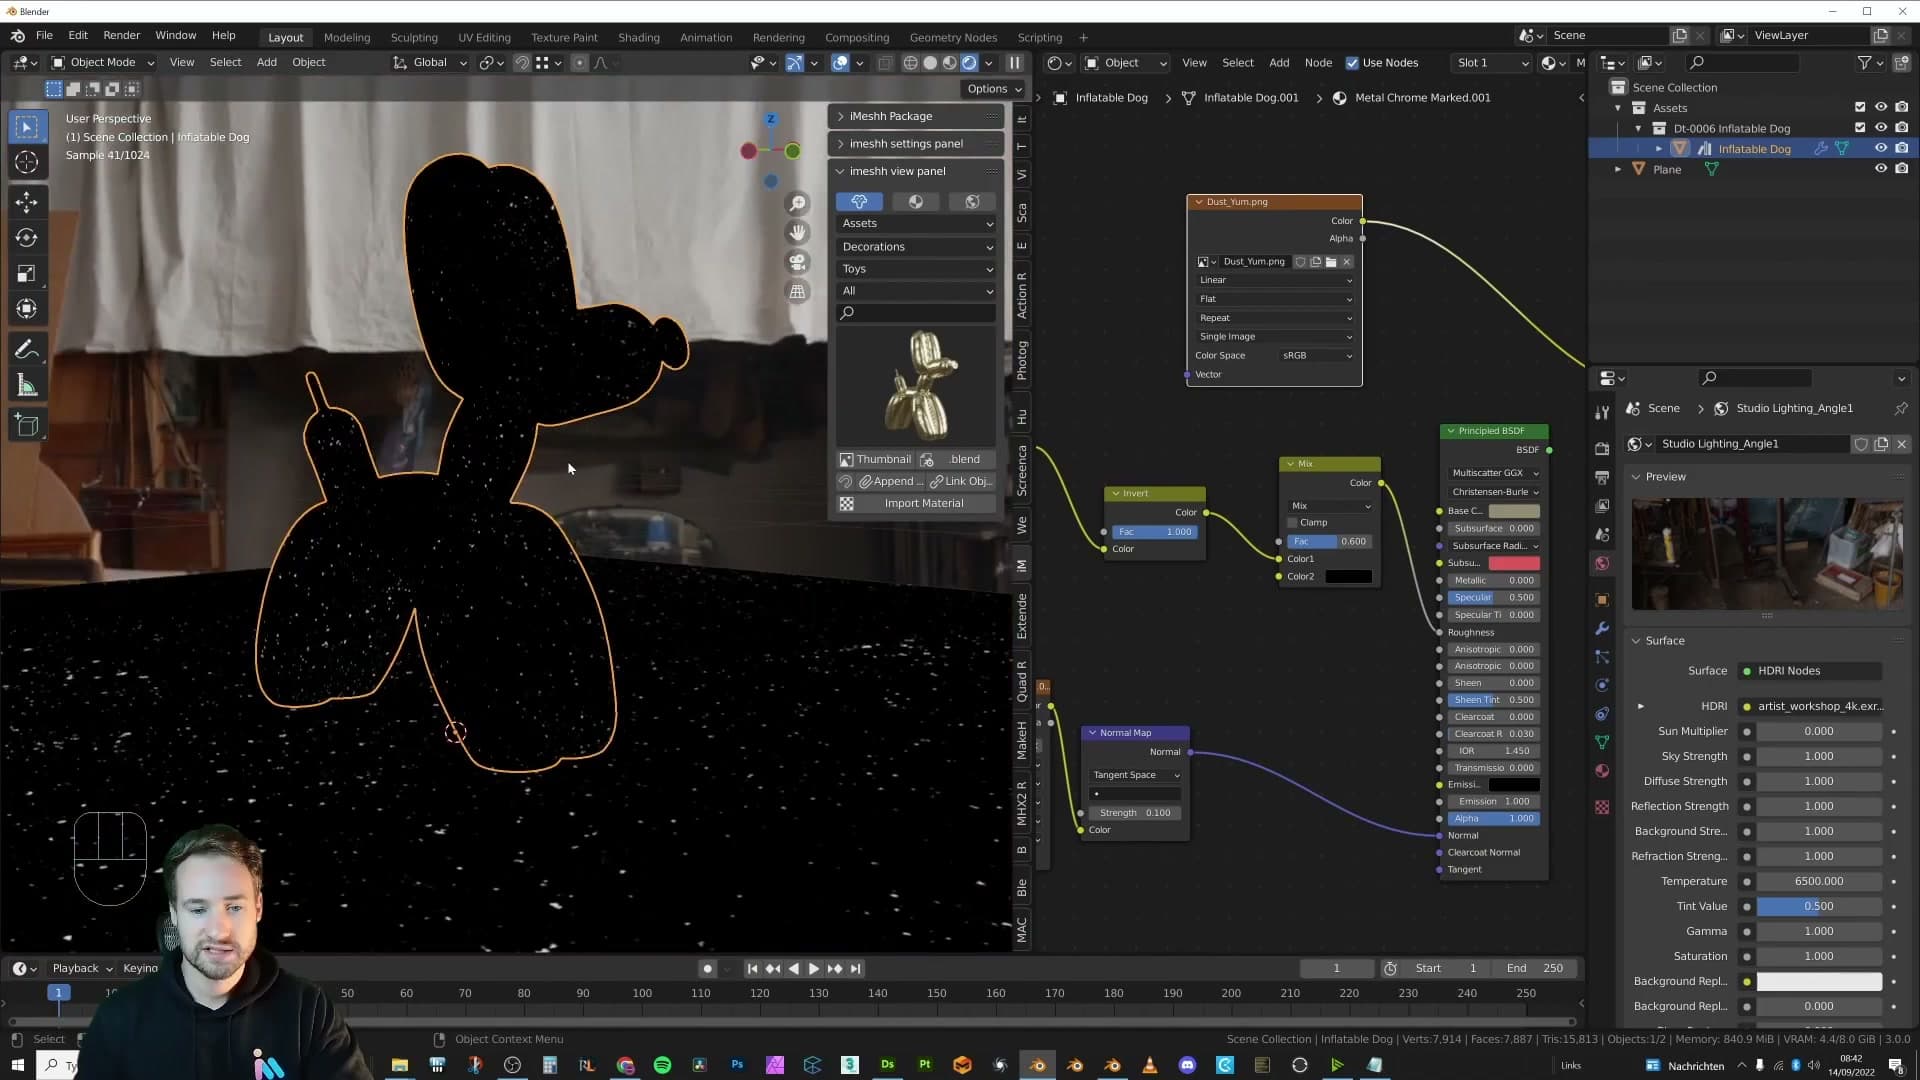Screen dimensions: 1920x1080
Task: Click the Thumbnail button
Action: [x=875, y=460]
